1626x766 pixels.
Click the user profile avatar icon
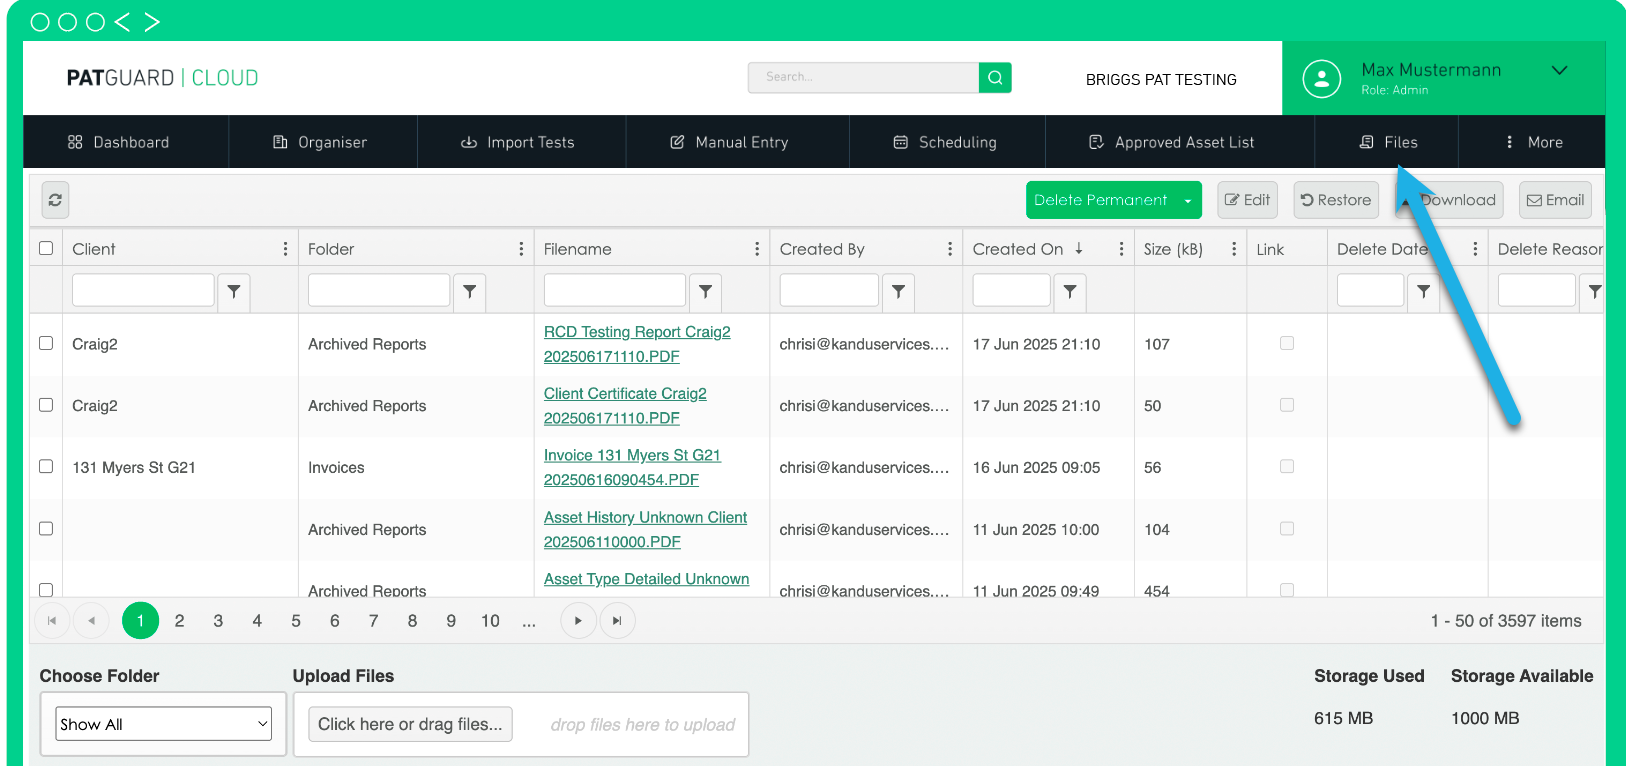(x=1321, y=78)
